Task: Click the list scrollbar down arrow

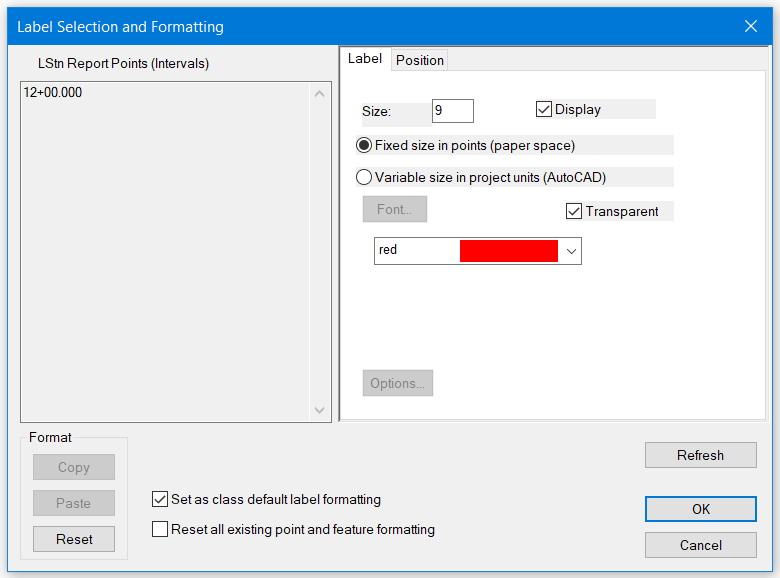Action: pos(320,410)
